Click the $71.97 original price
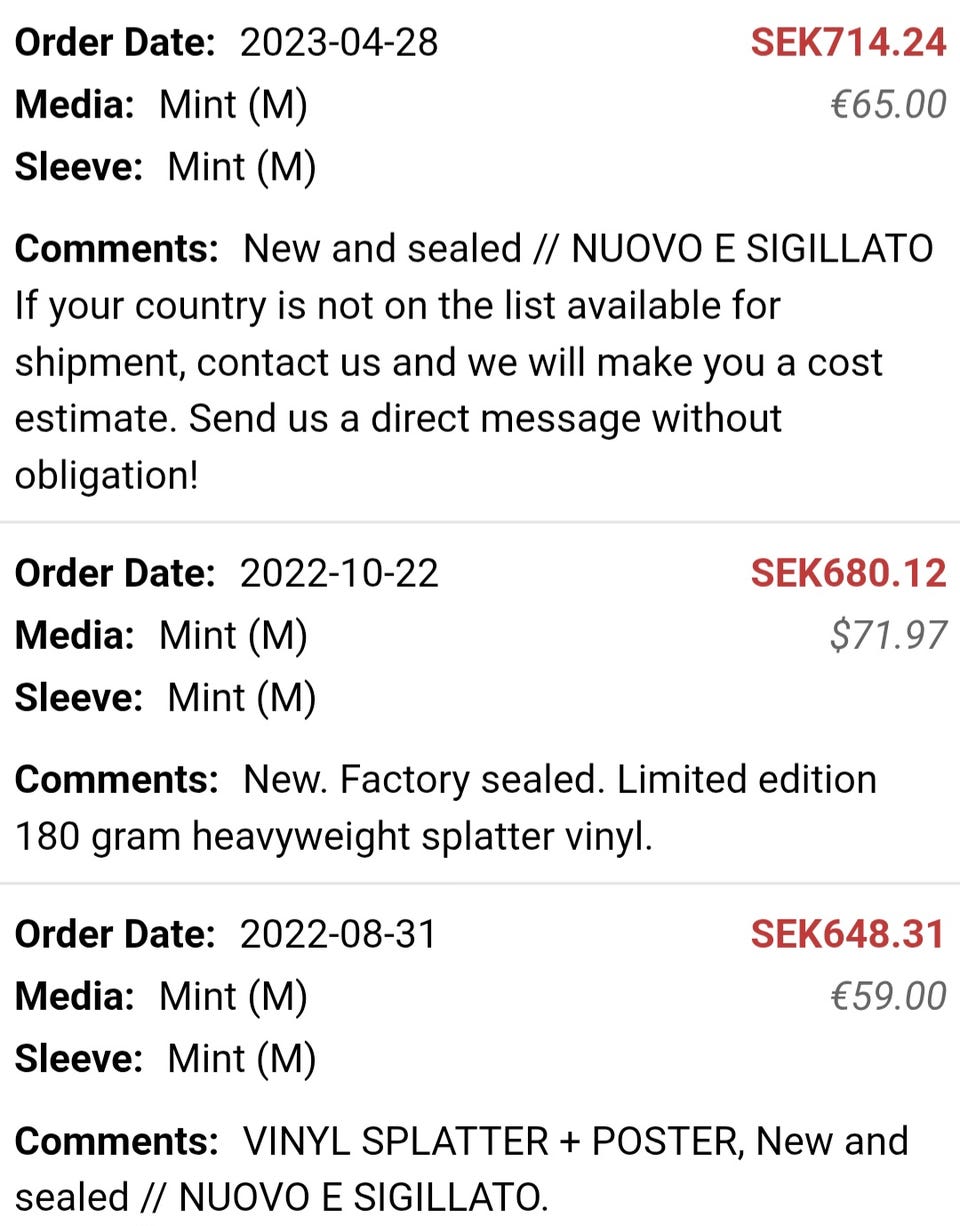The width and height of the screenshot is (960, 1226). point(888,635)
